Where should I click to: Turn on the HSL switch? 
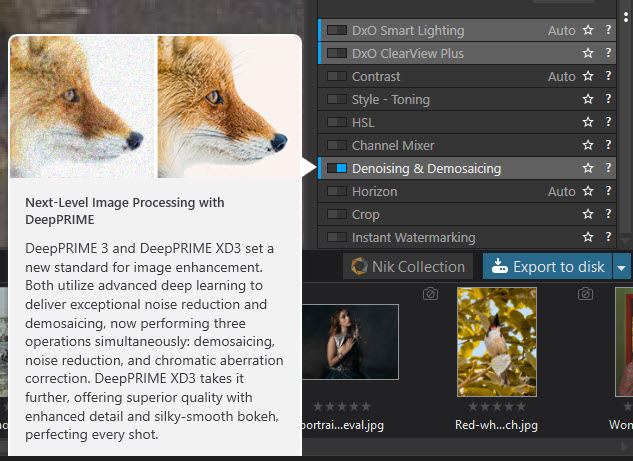tap(337, 122)
